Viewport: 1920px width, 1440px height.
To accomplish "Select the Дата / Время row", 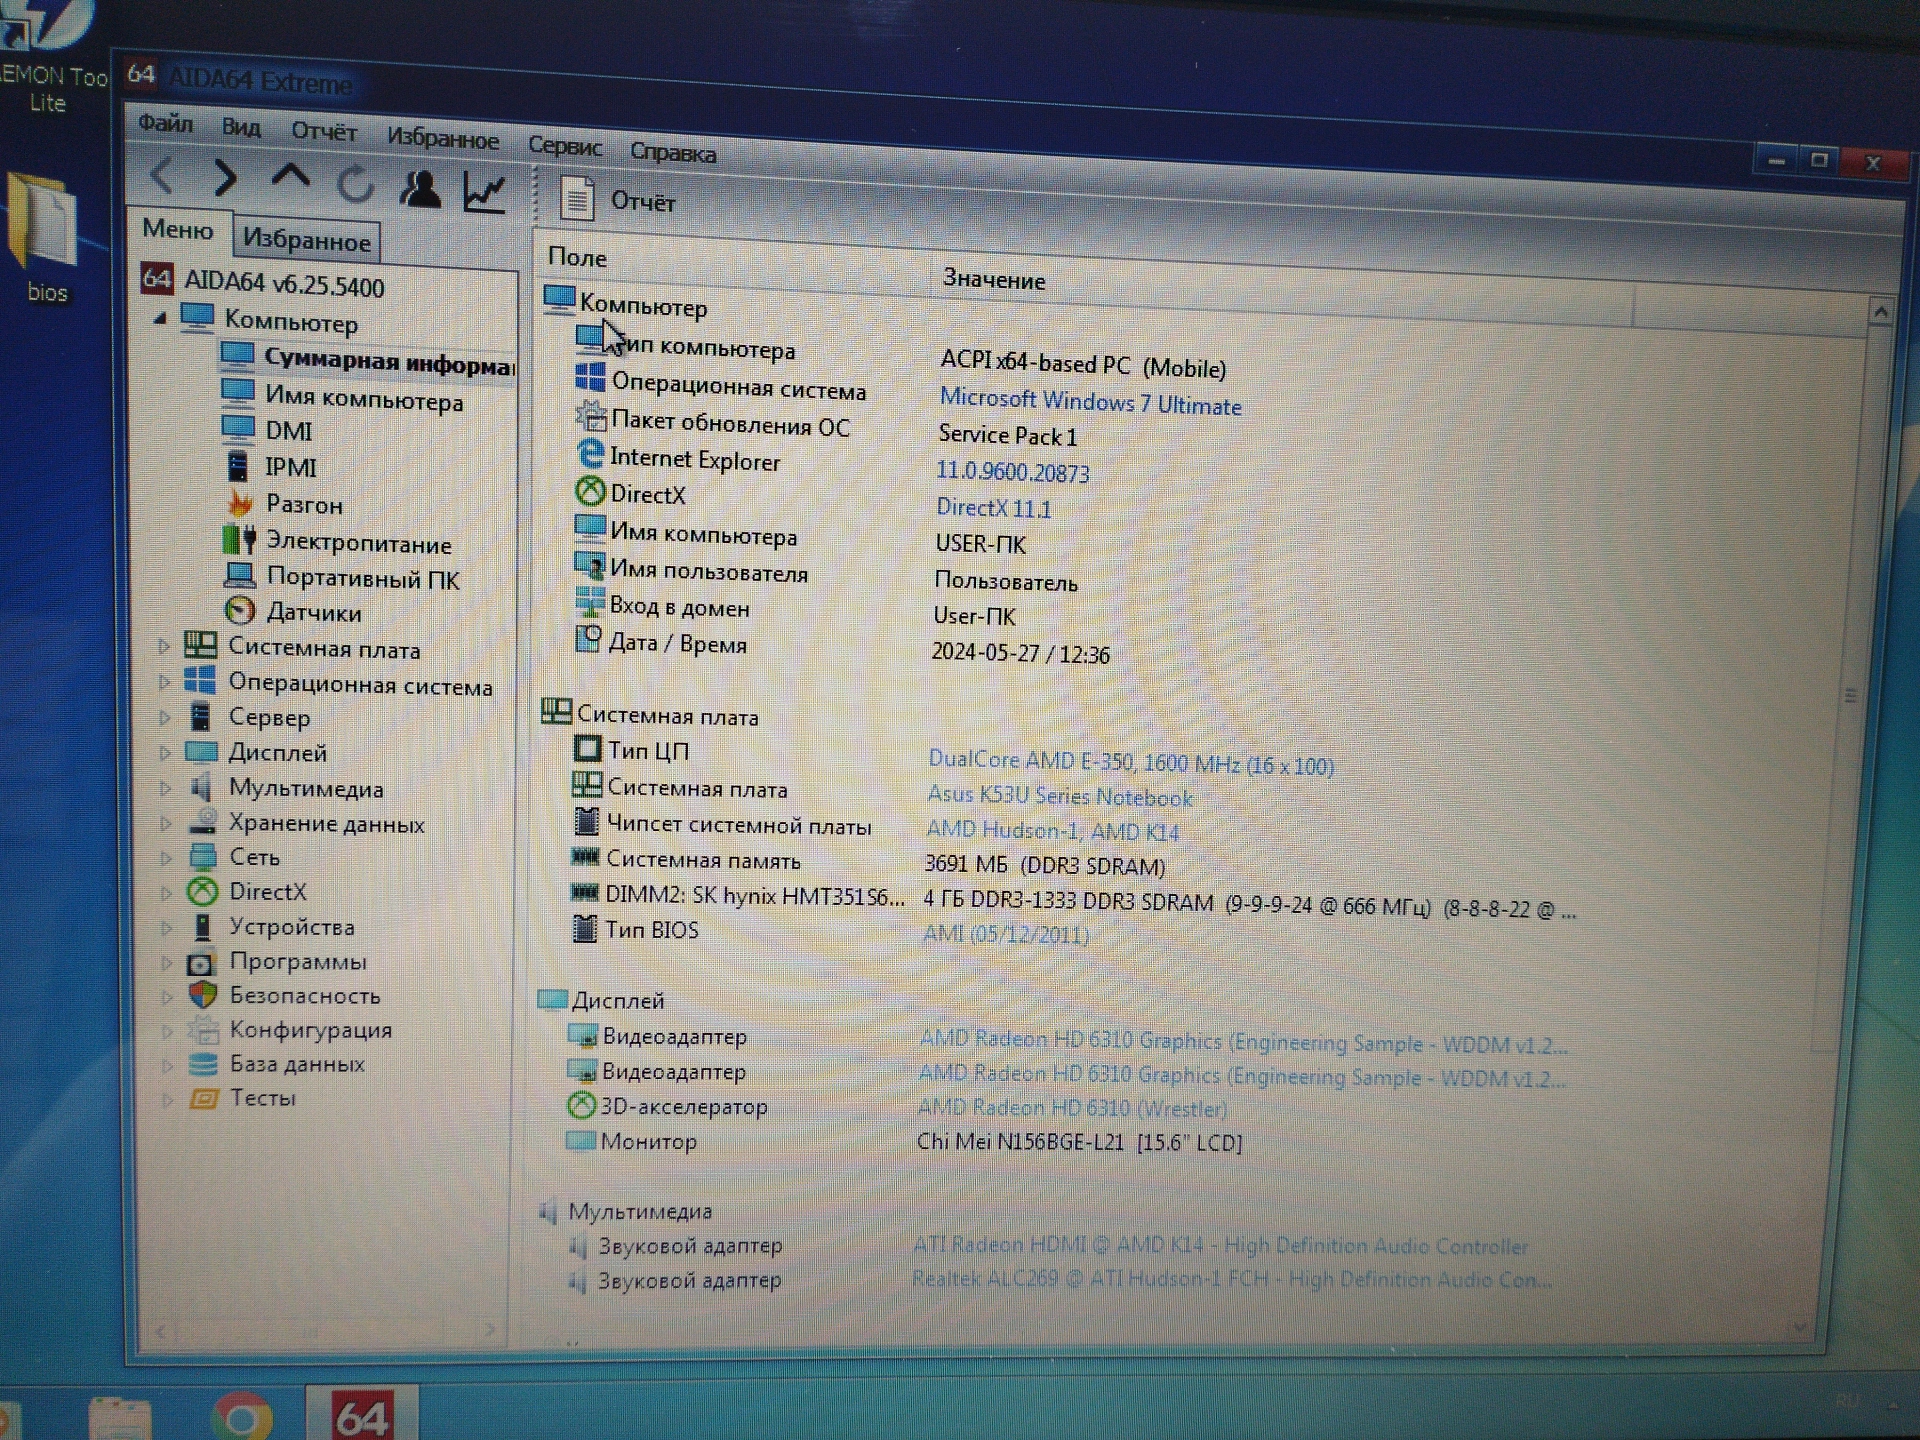I will point(842,648).
